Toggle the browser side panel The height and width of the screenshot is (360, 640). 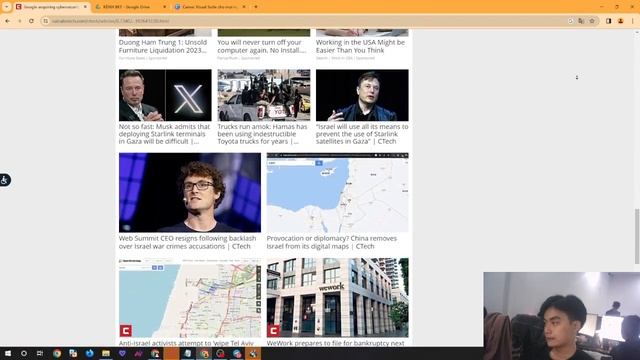tap(609, 21)
